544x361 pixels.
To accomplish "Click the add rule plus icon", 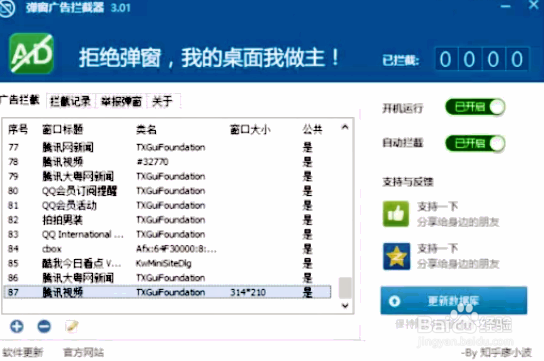I will click(x=17, y=326).
